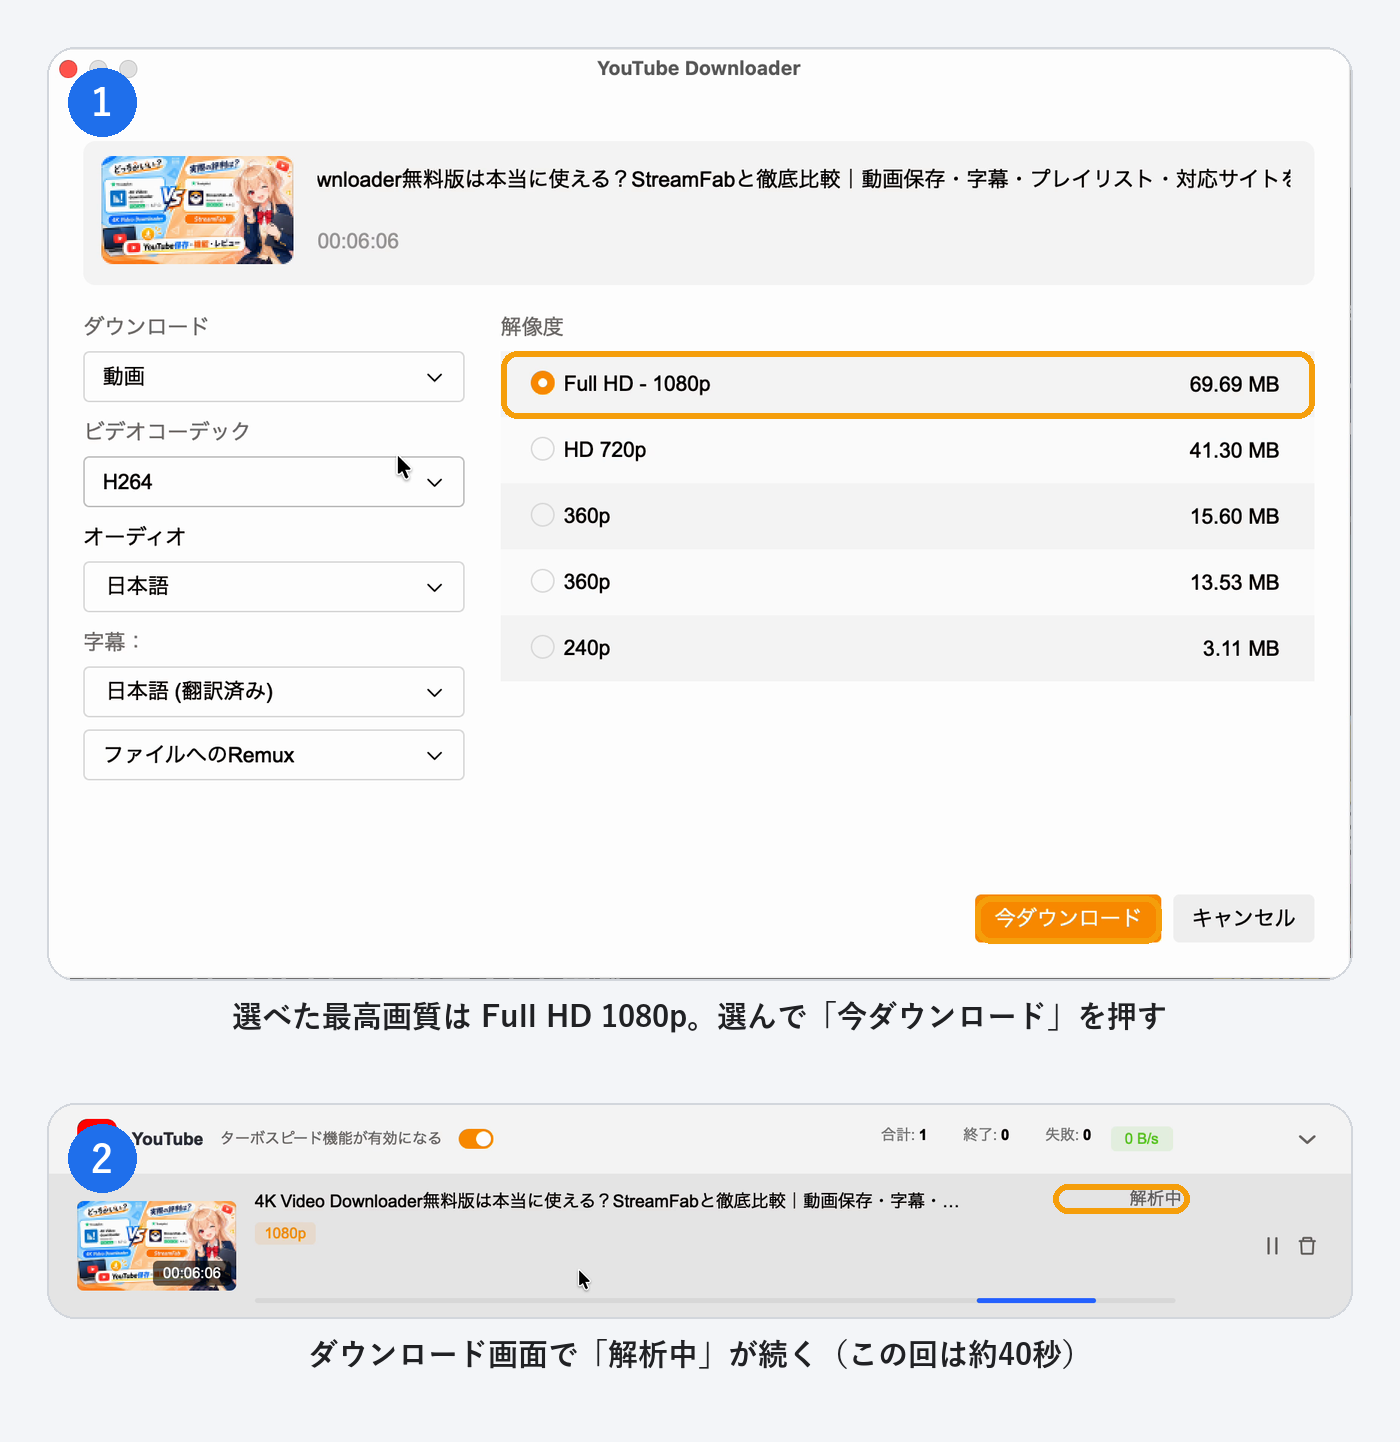Select the HD 720p resolution option
Viewport: 1400px width, 1442px height.
[x=907, y=450]
